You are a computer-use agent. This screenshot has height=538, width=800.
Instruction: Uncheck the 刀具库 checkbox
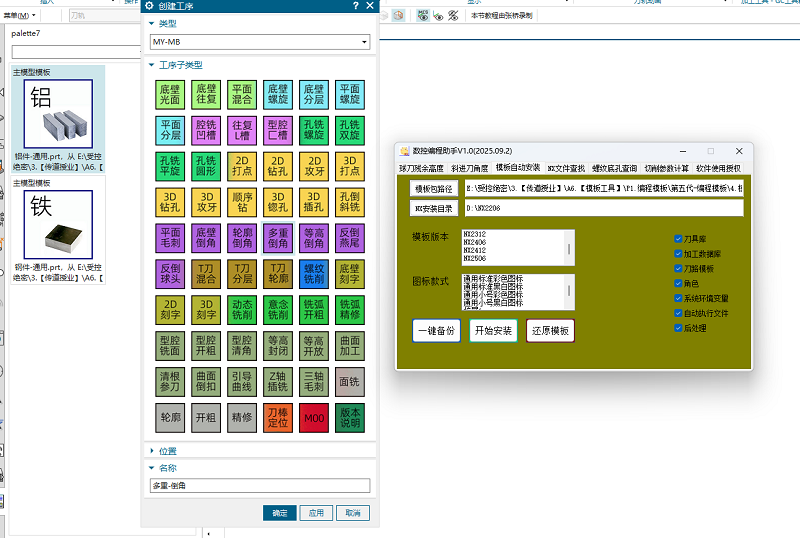678,239
